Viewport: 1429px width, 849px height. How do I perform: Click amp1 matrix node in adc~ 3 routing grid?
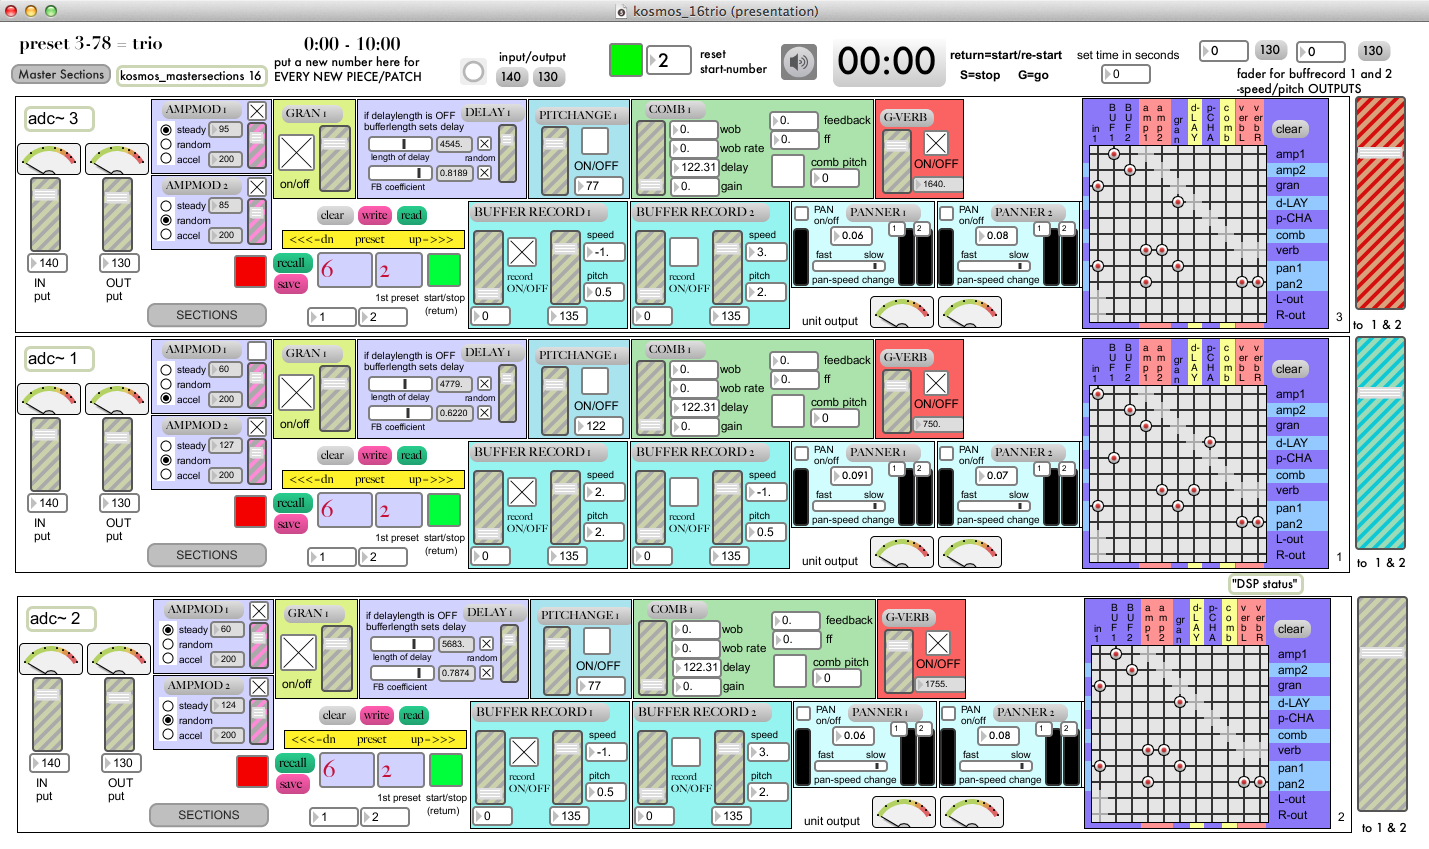tap(1113, 154)
